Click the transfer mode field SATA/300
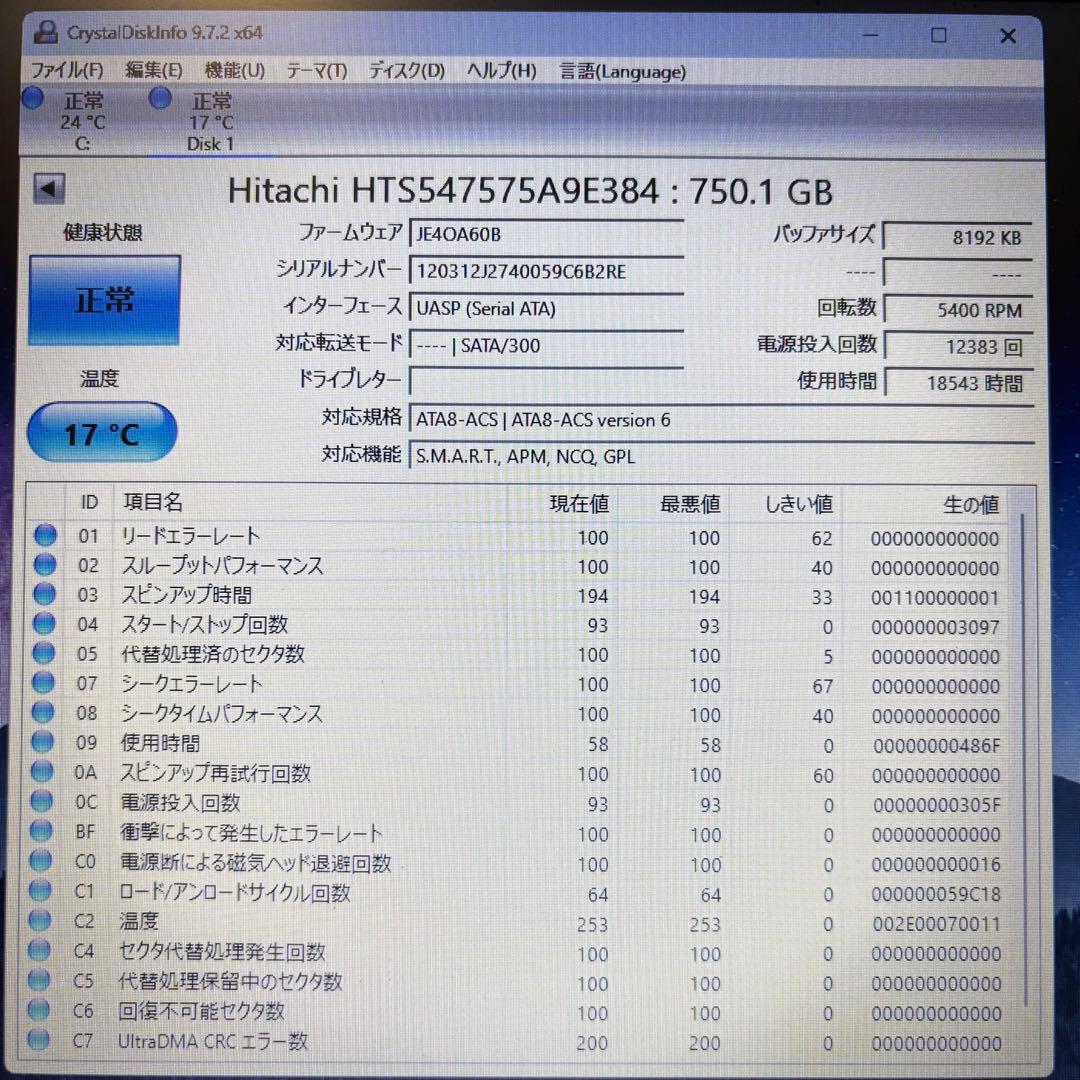The width and height of the screenshot is (1080, 1080). [546, 345]
